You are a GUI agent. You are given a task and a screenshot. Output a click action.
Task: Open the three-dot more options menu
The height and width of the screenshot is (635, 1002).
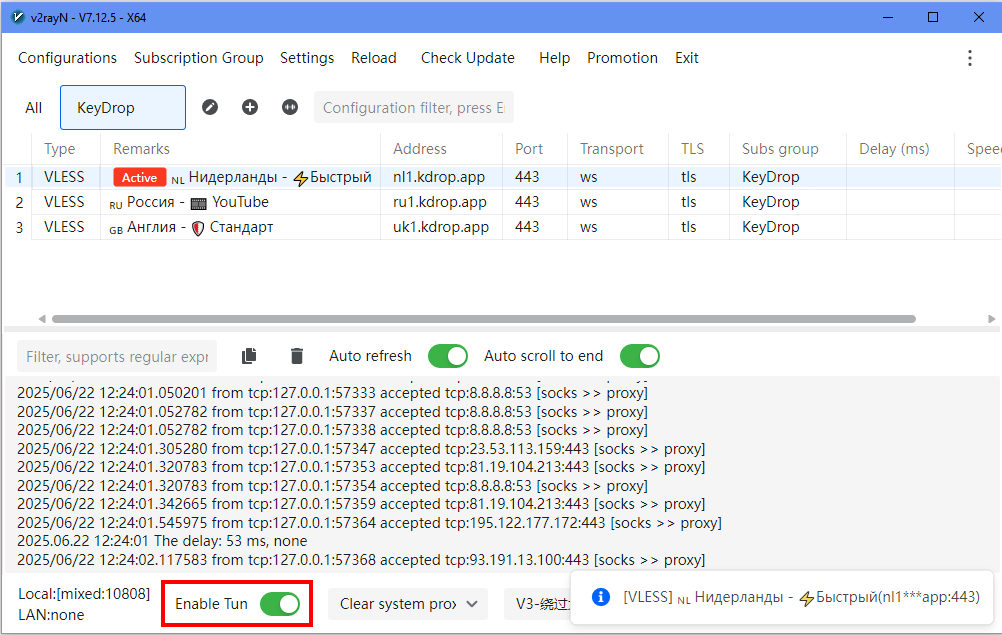tap(969, 58)
